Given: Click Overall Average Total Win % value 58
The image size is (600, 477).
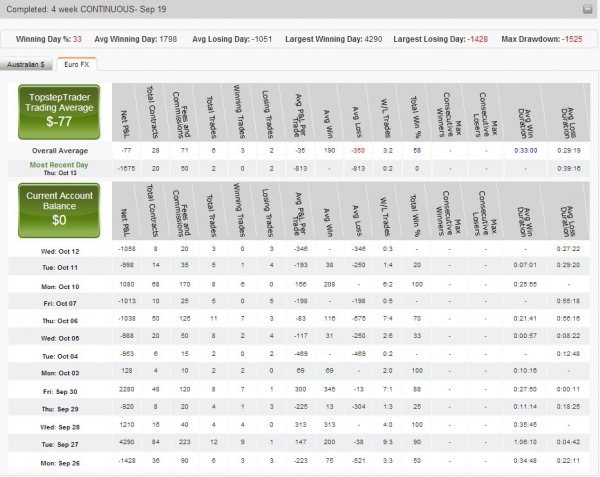Looking at the screenshot, I should click(x=417, y=150).
